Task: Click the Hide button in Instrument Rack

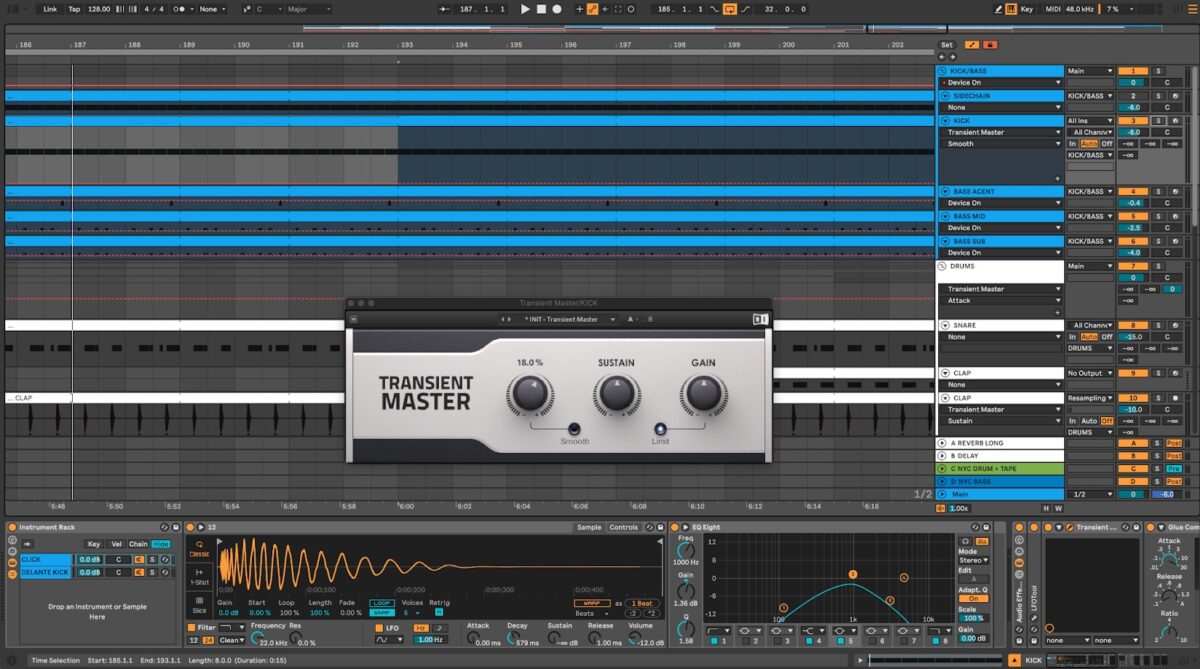Action: (161, 544)
